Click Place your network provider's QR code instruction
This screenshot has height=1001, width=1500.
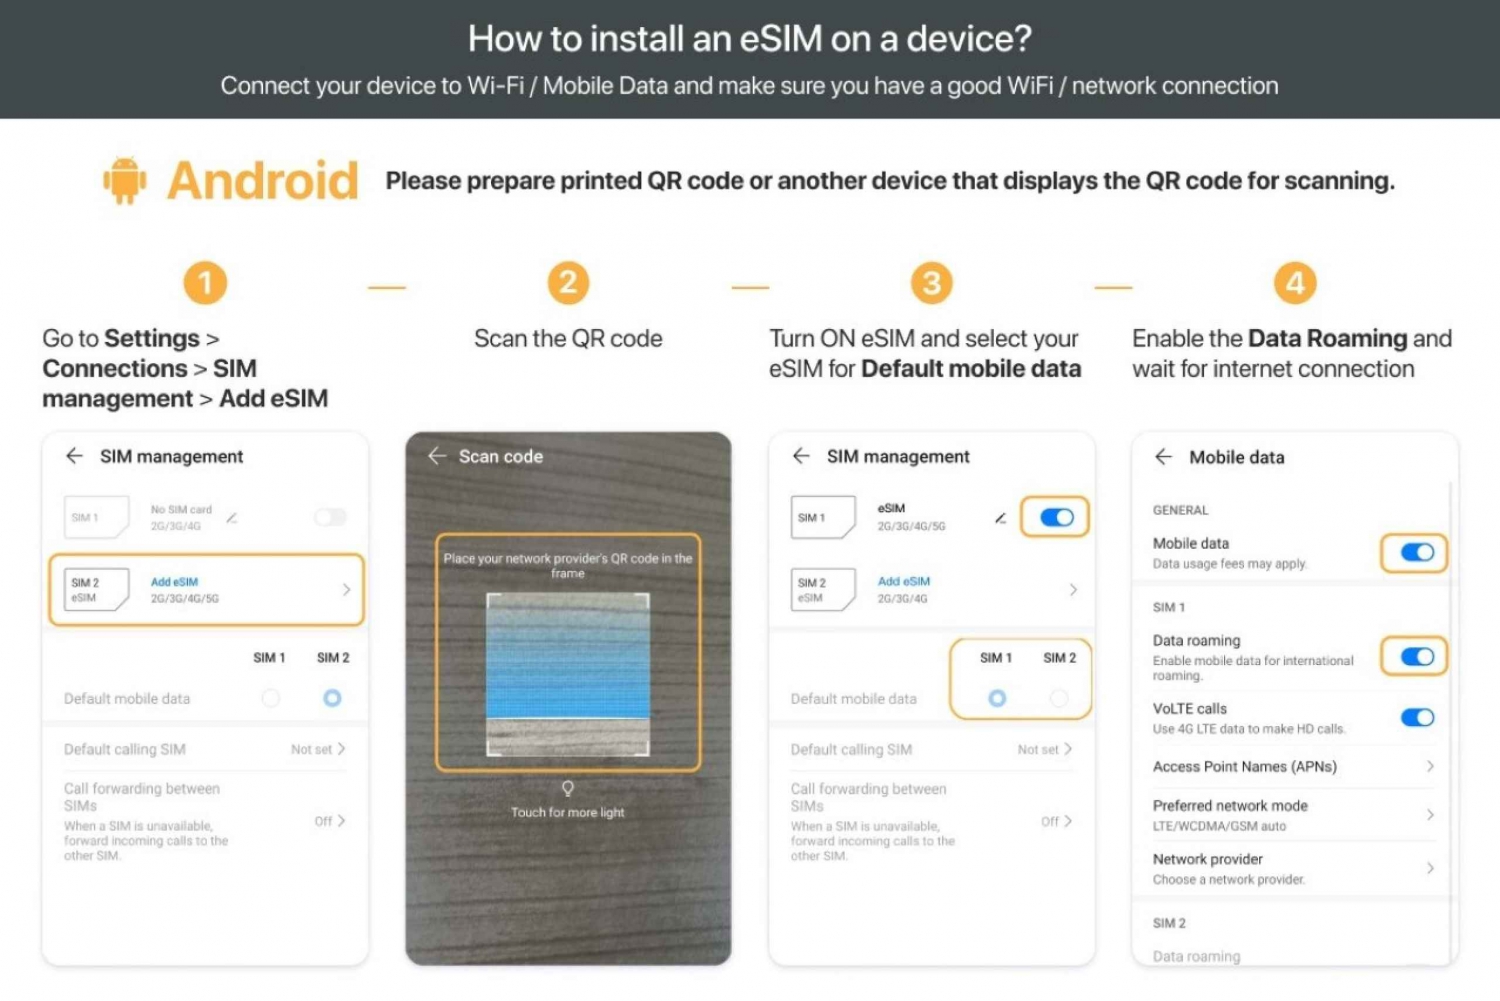[x=568, y=566]
